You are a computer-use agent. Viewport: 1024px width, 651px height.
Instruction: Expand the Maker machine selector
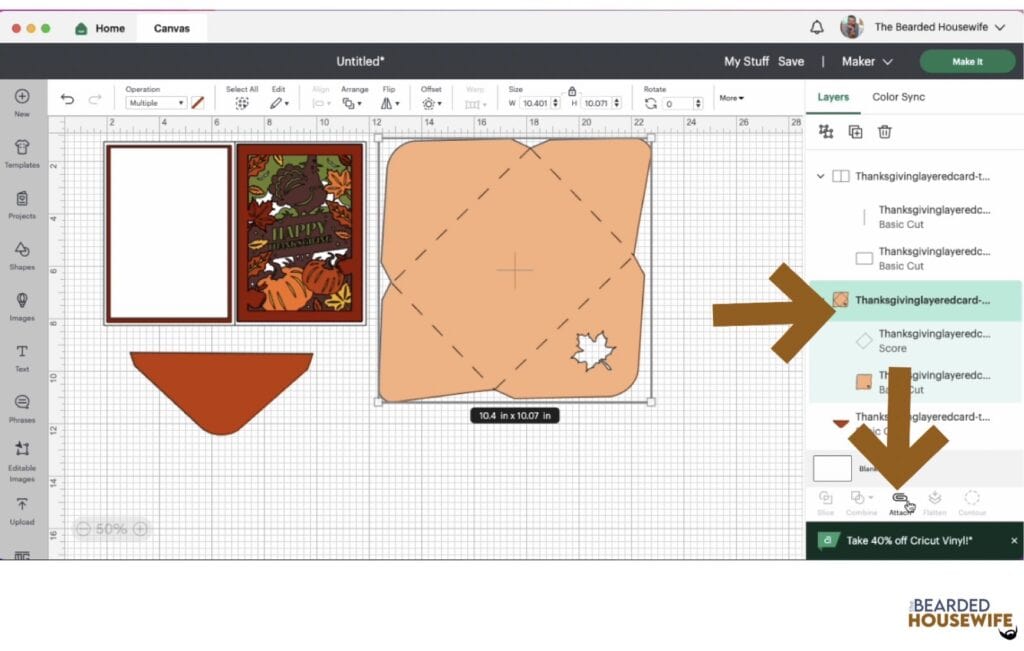[x=866, y=62]
